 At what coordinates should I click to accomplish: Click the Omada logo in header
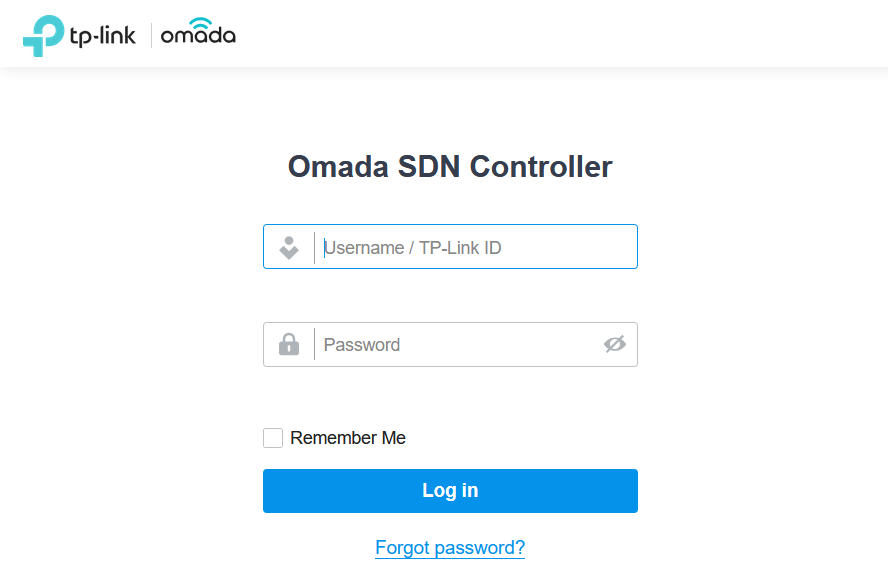(198, 32)
